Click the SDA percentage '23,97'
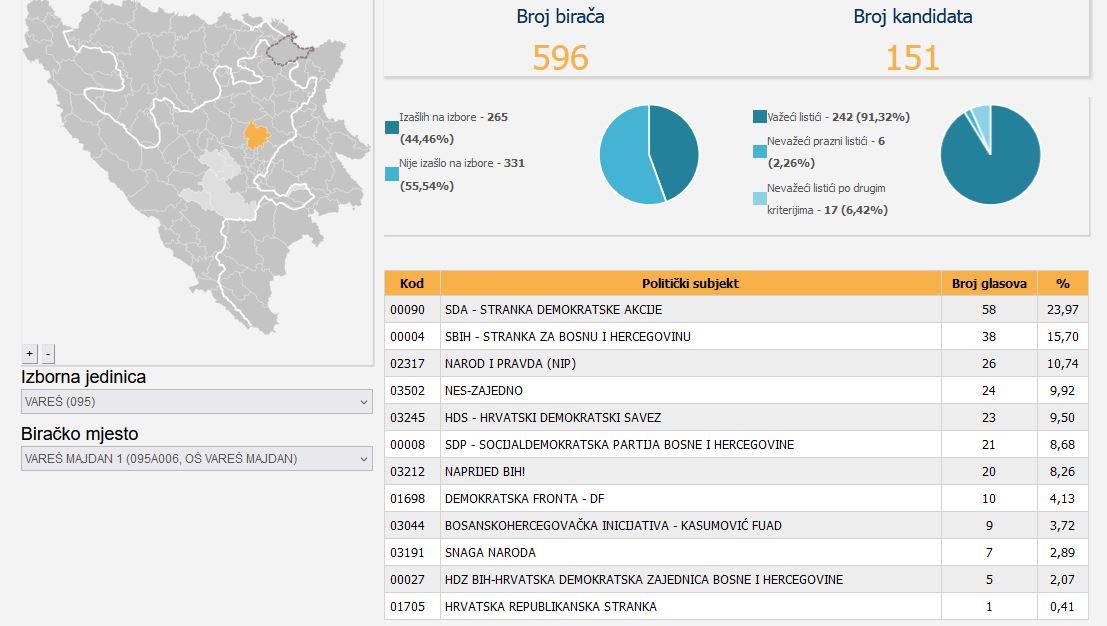This screenshot has height=626, width=1107. pyautogui.click(x=1063, y=310)
